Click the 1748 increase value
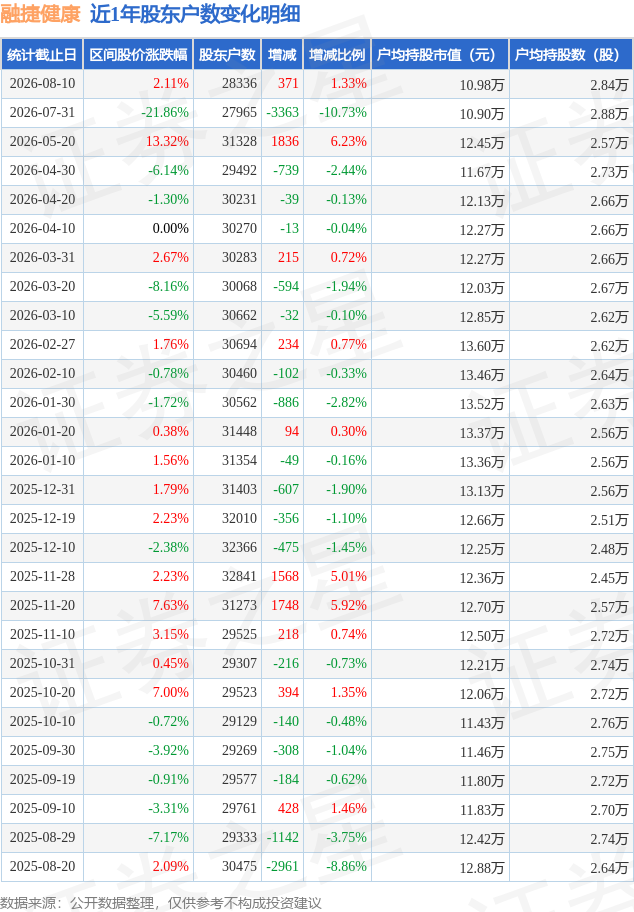This screenshot has height=912, width=634. coord(285,605)
